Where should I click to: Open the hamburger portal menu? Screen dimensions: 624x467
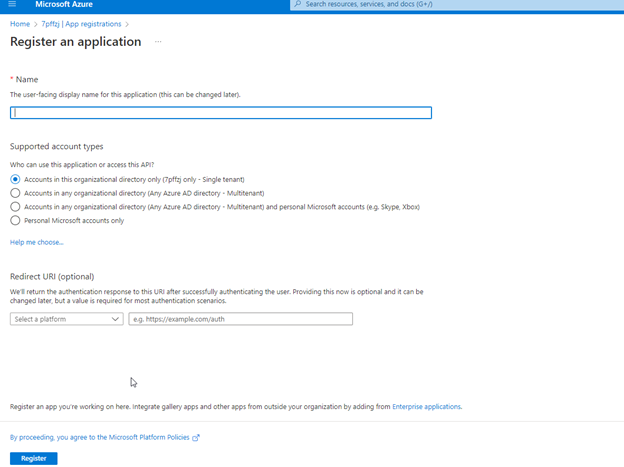tap(12, 4)
